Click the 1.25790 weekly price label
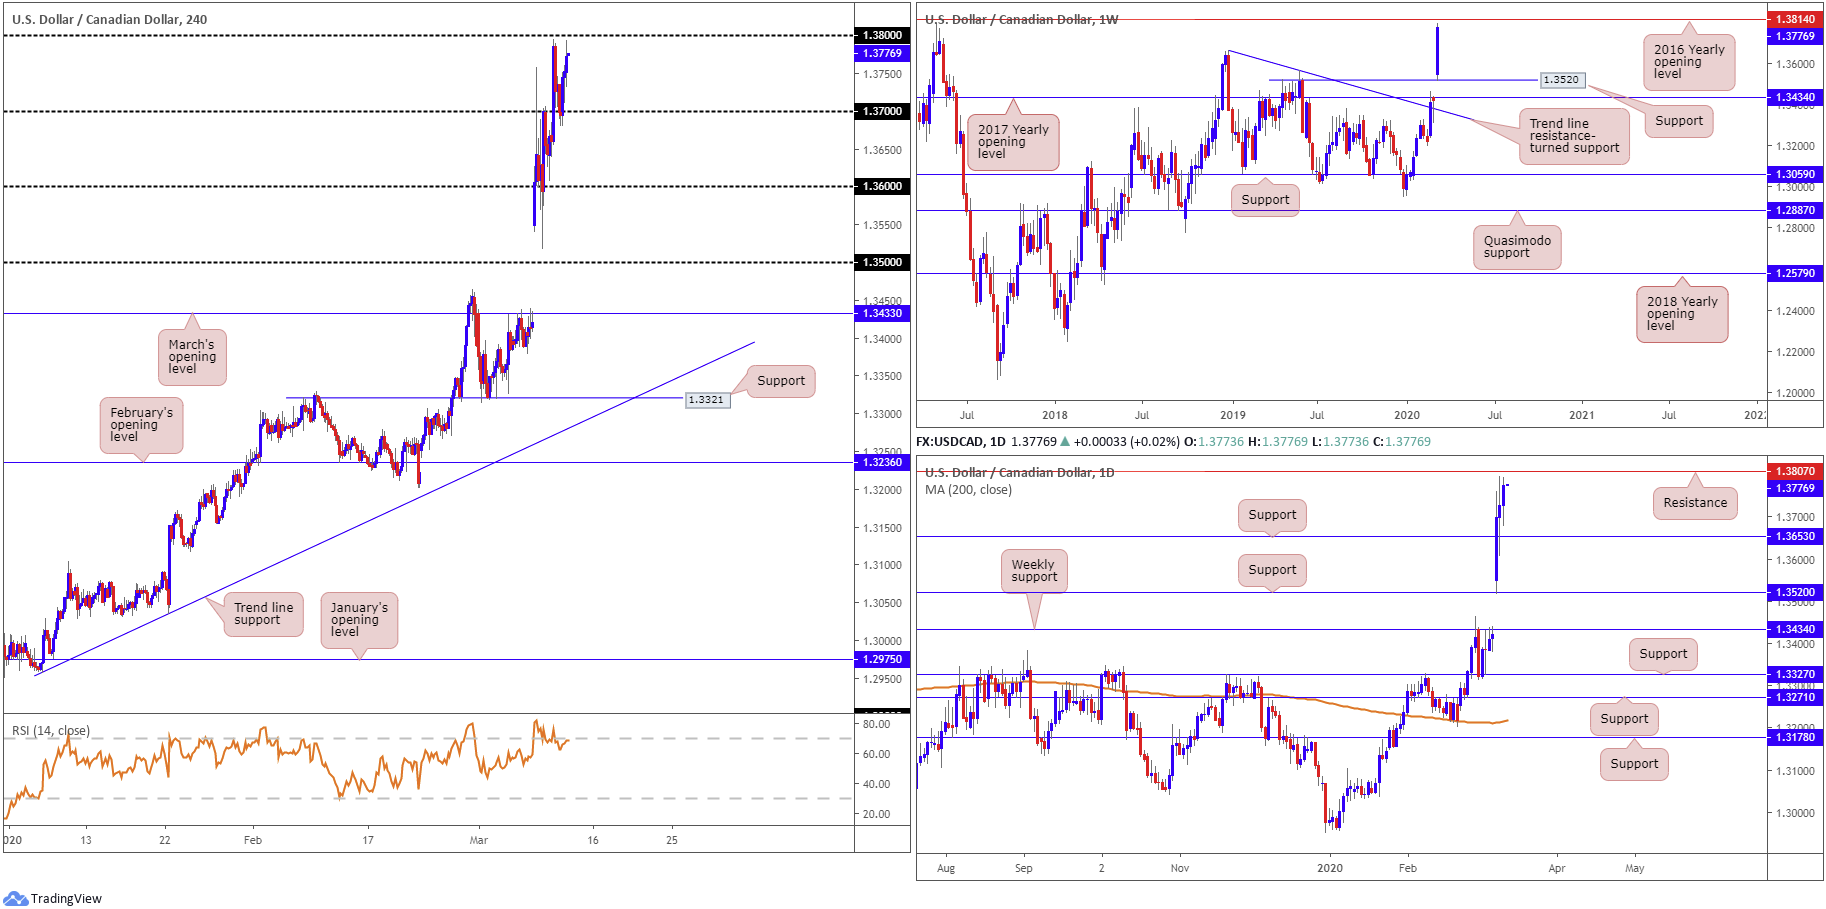 click(1795, 273)
